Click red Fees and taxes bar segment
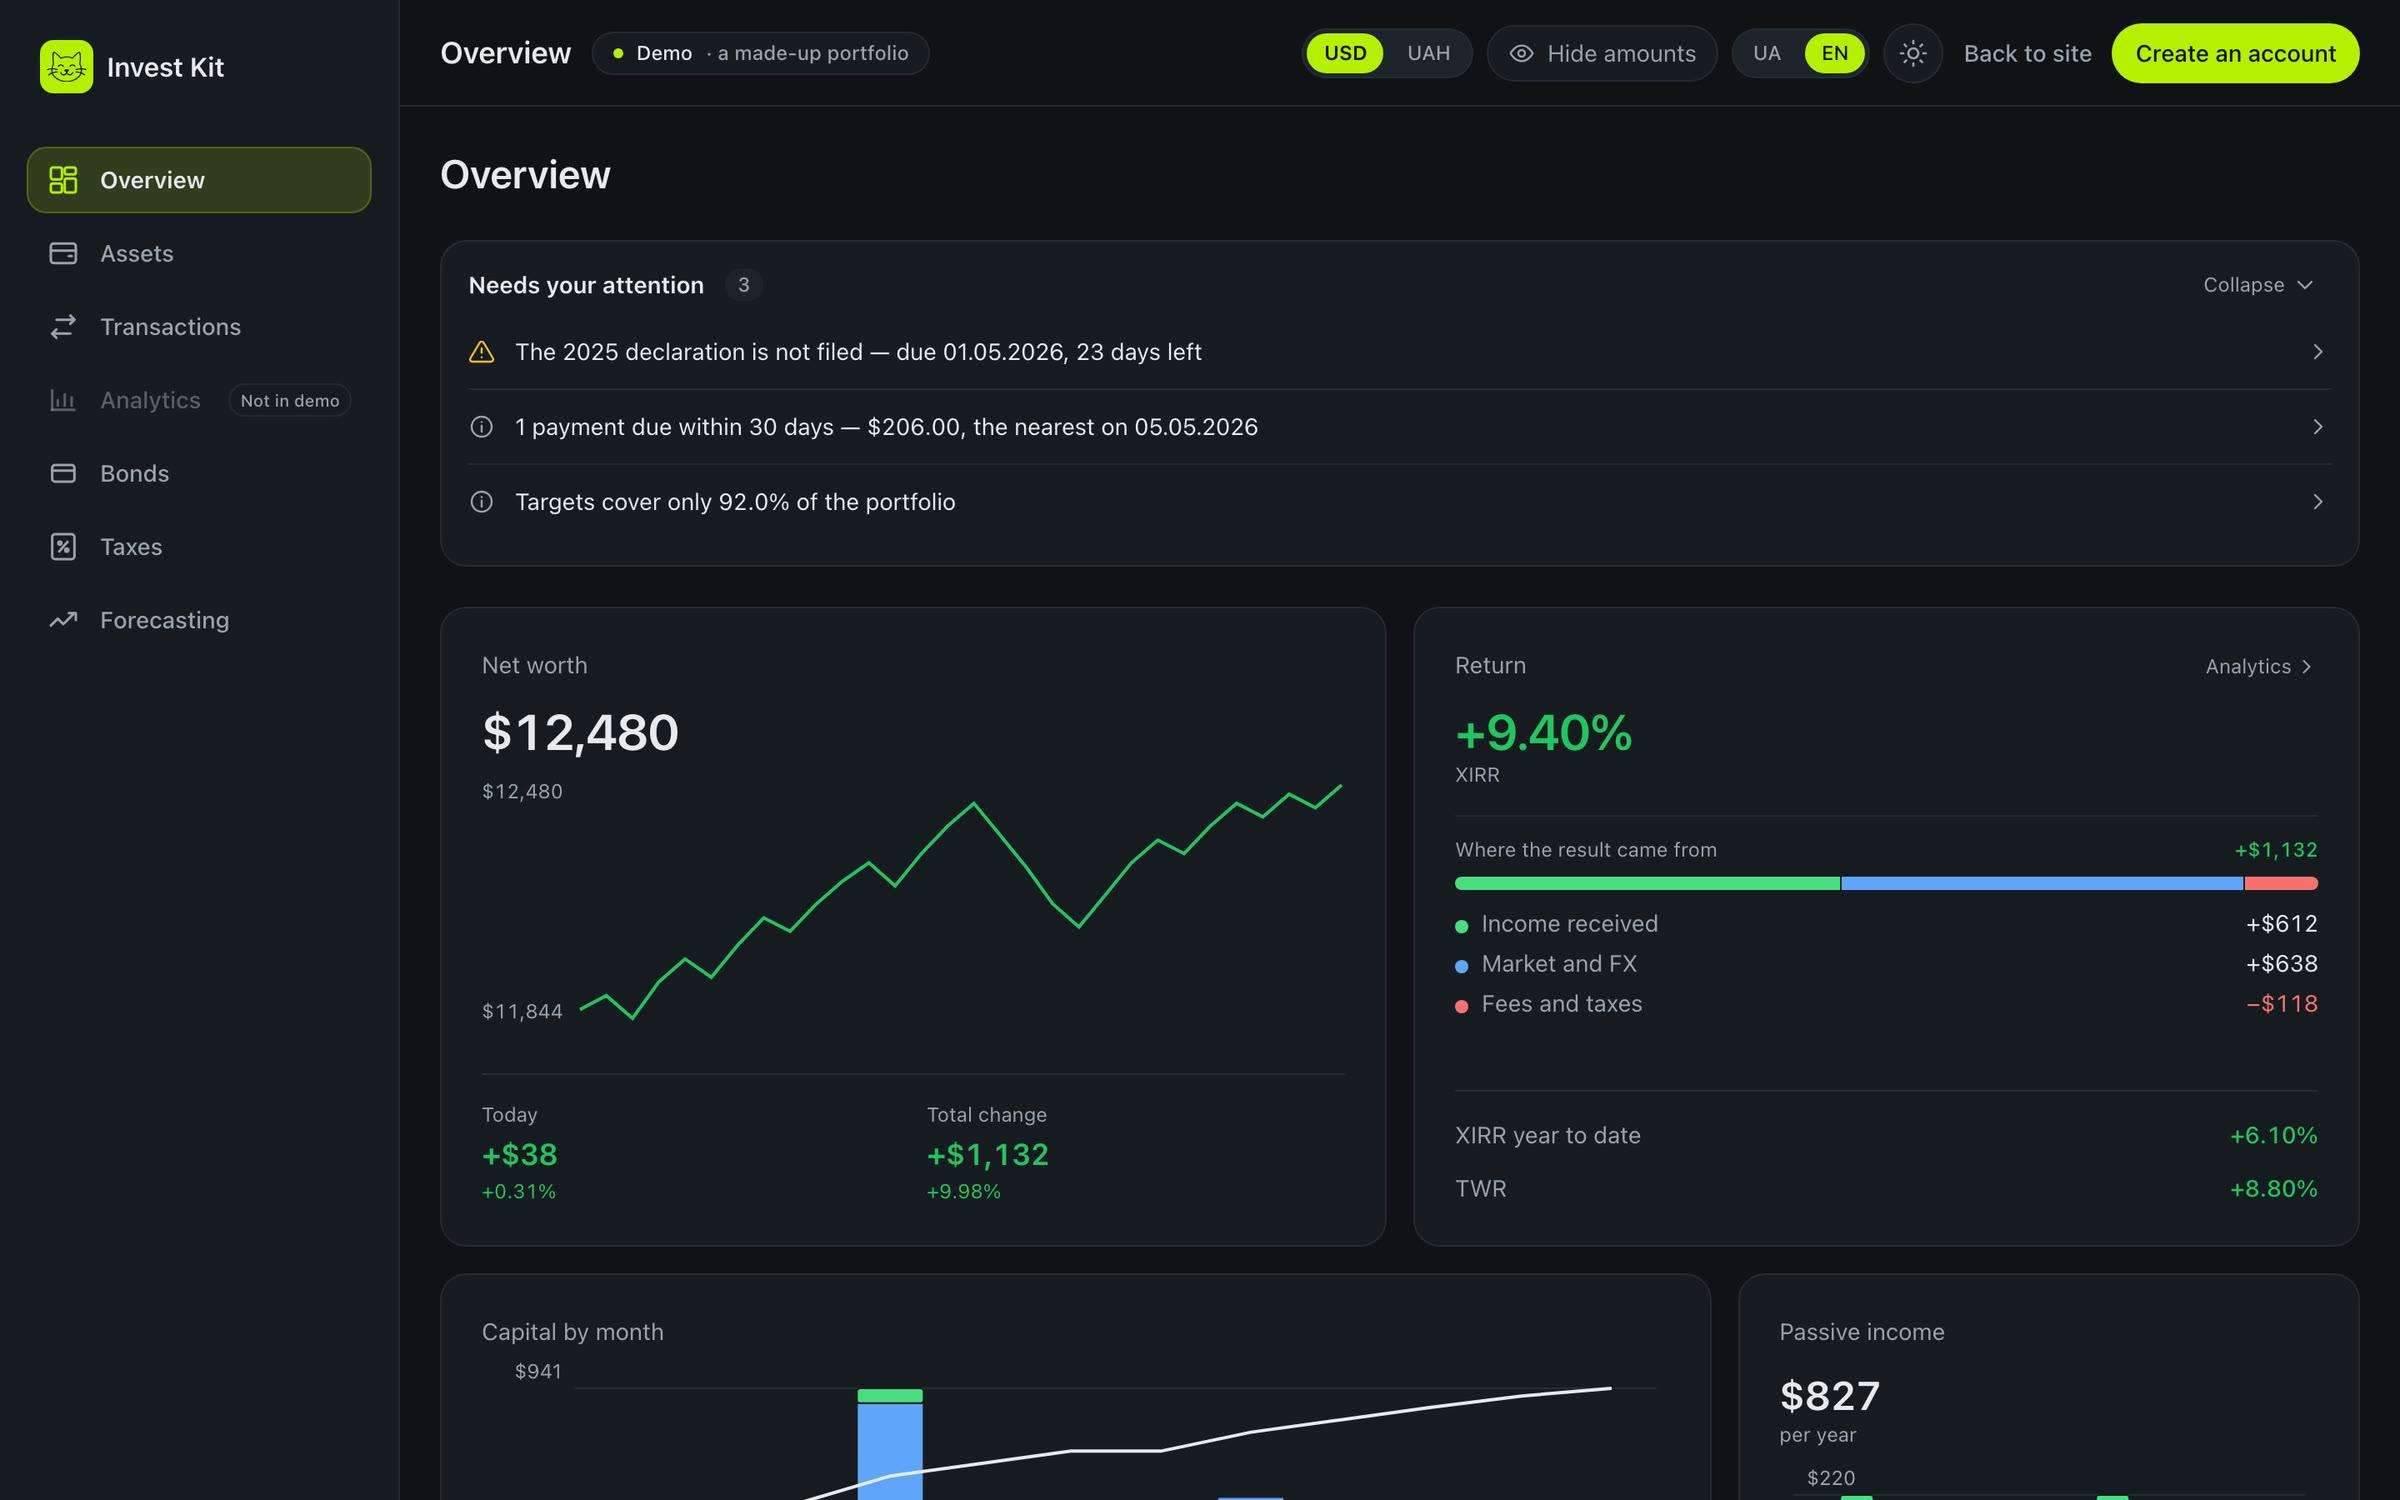Viewport: 2400px width, 1500px height. (x=2281, y=883)
